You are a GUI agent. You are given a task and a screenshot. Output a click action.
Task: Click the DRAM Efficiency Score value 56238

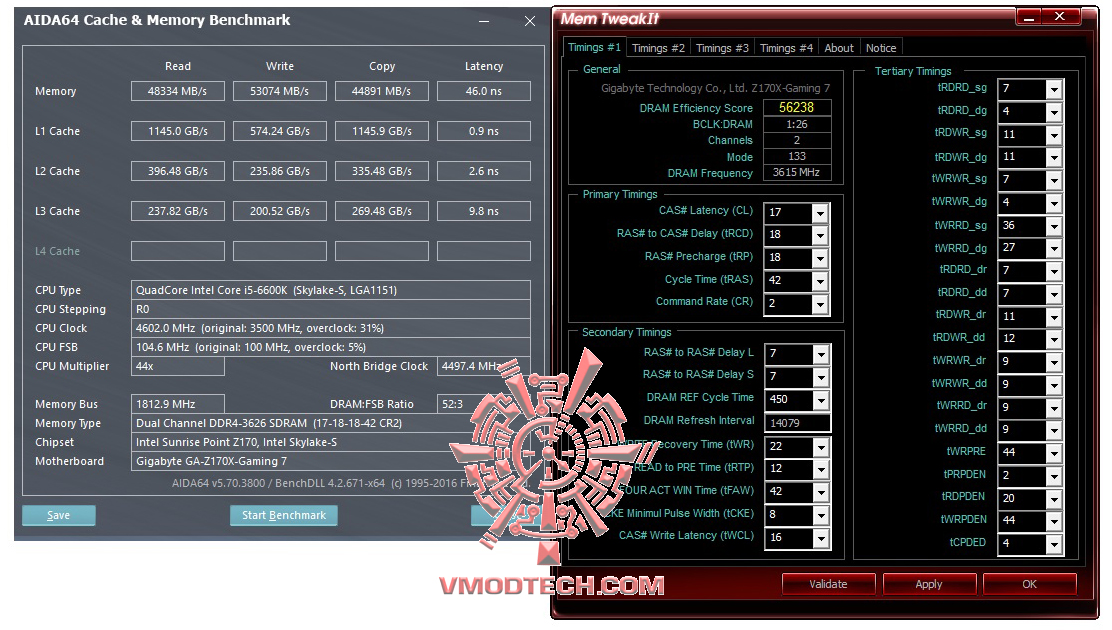click(x=796, y=107)
